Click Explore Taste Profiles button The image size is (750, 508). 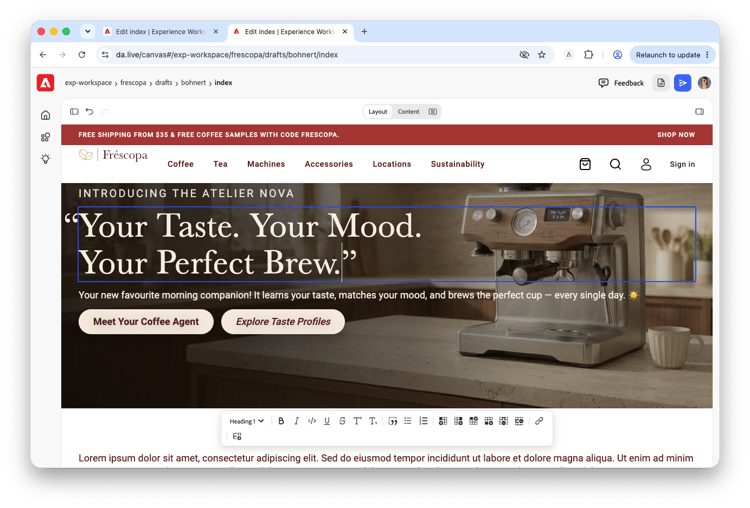pyautogui.click(x=283, y=321)
